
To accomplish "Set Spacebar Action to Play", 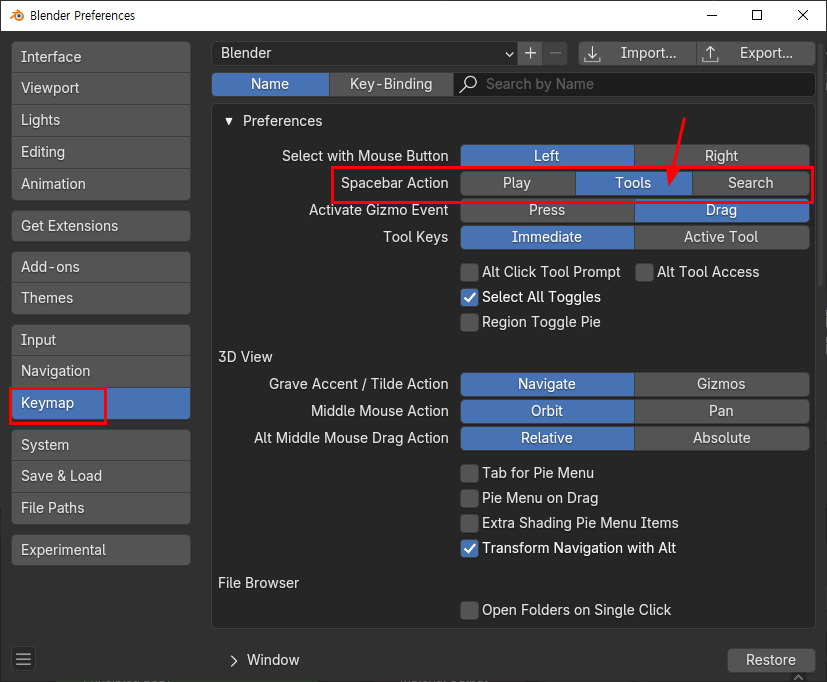I will point(517,183).
